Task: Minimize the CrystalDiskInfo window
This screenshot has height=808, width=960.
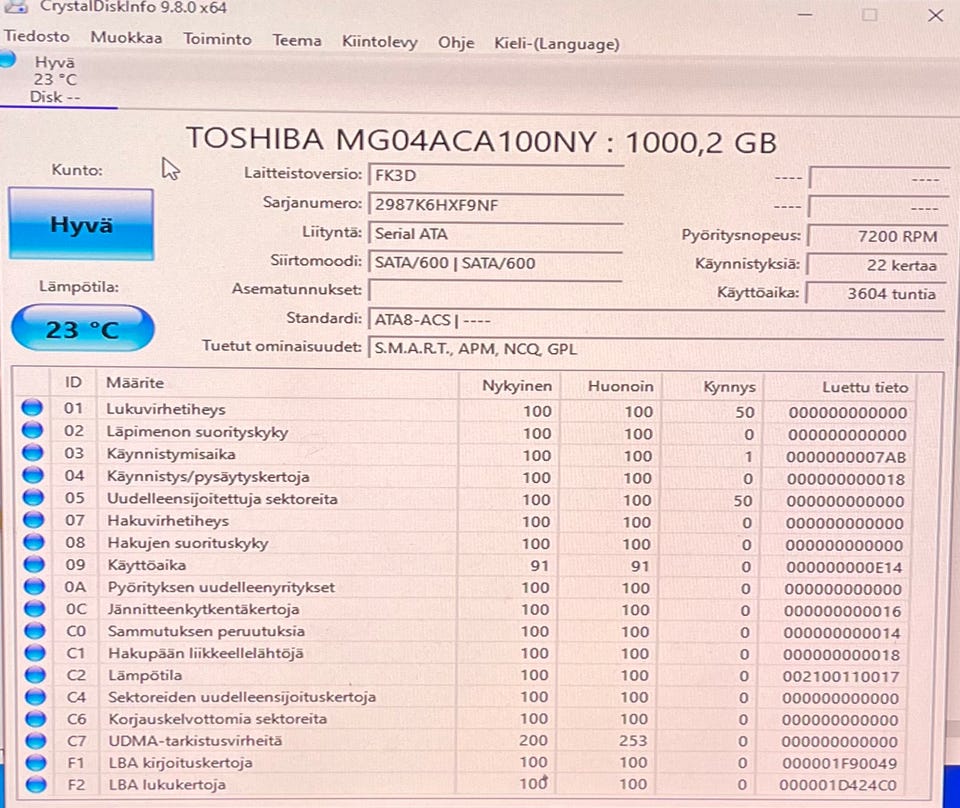Action: [x=805, y=15]
